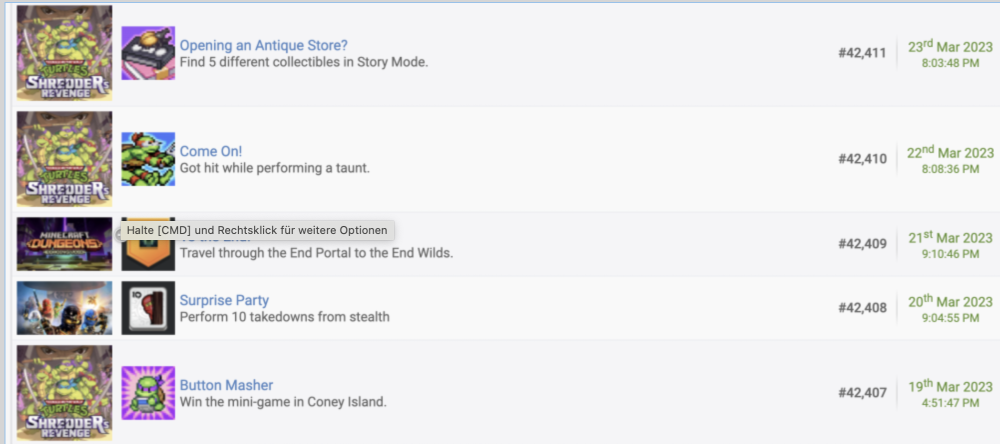
Task: Click the 20th Mar 2023 date
Action: [950, 301]
